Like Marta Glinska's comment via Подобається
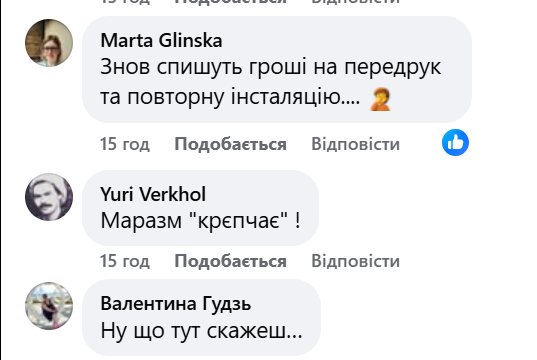Image resolution: width=537 pixels, height=360 pixels. coord(230,144)
